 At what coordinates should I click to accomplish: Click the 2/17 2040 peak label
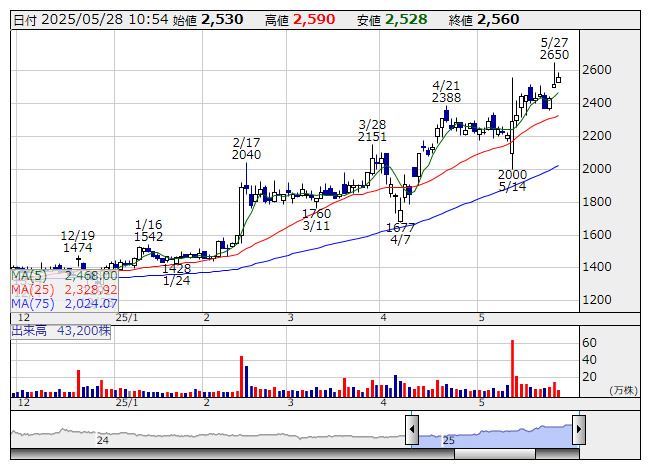click(247, 149)
